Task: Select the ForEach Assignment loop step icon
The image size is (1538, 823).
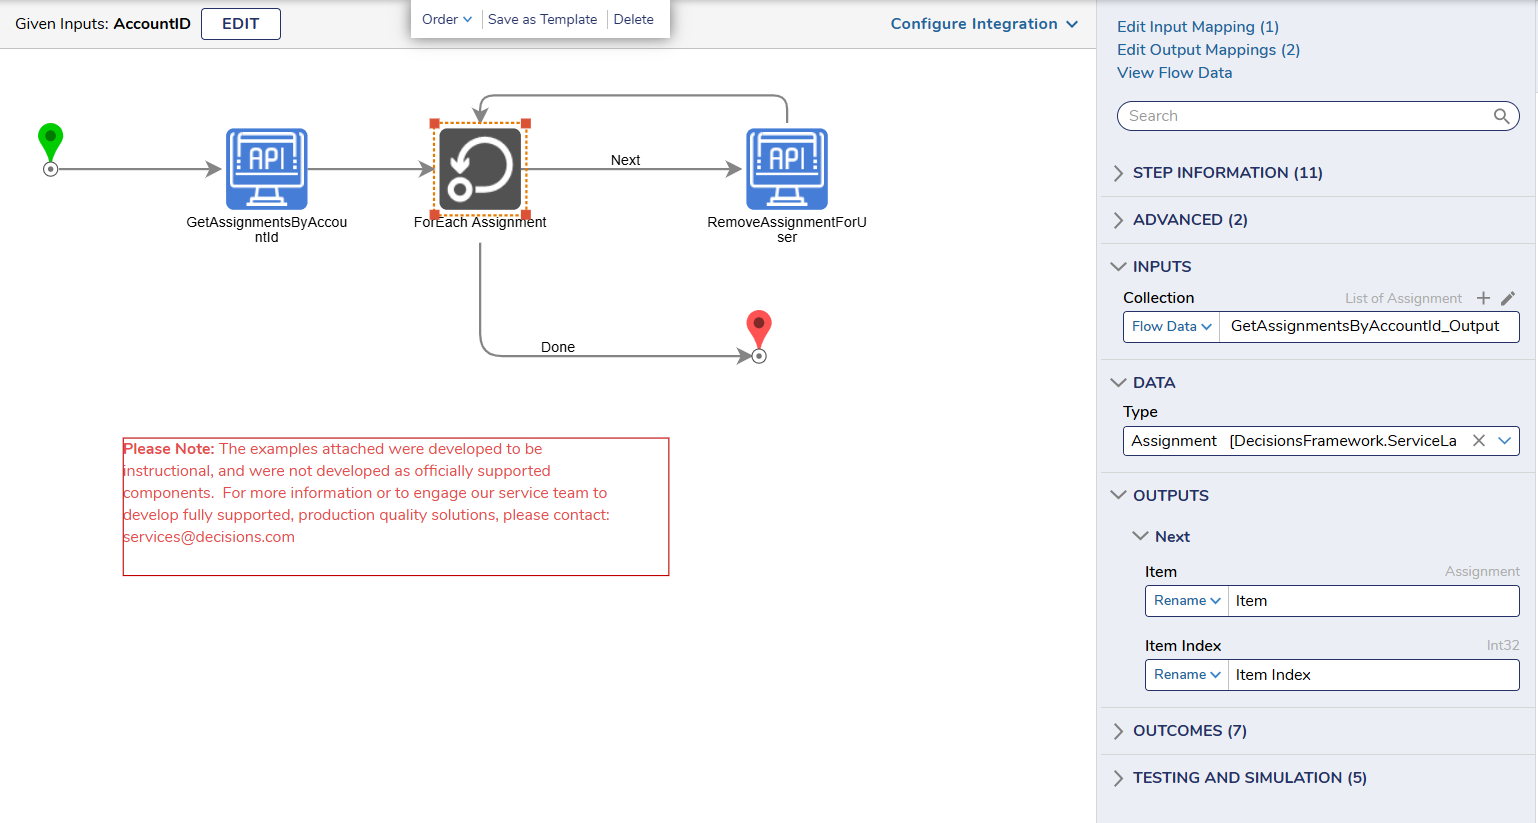Action: point(480,169)
